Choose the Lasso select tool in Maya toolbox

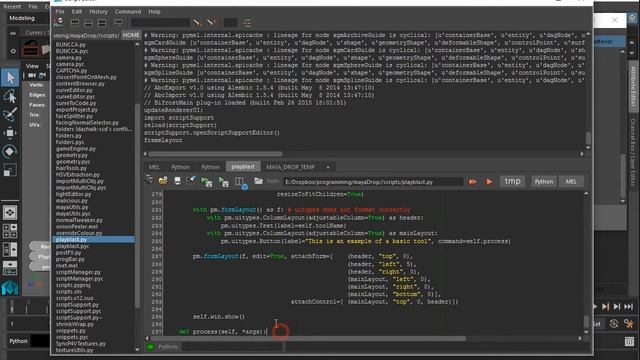point(10,97)
